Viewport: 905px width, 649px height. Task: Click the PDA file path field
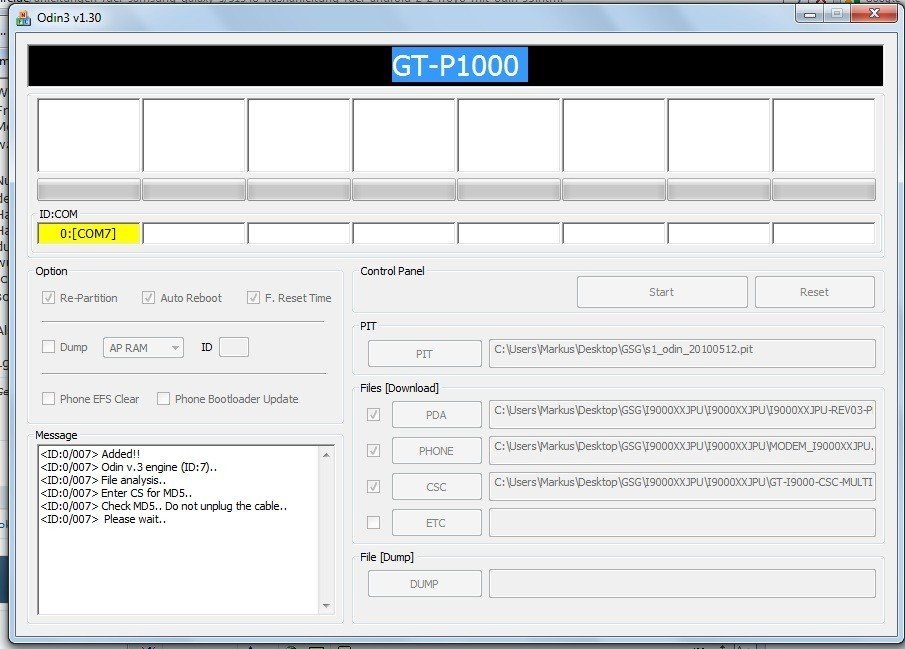tap(682, 415)
